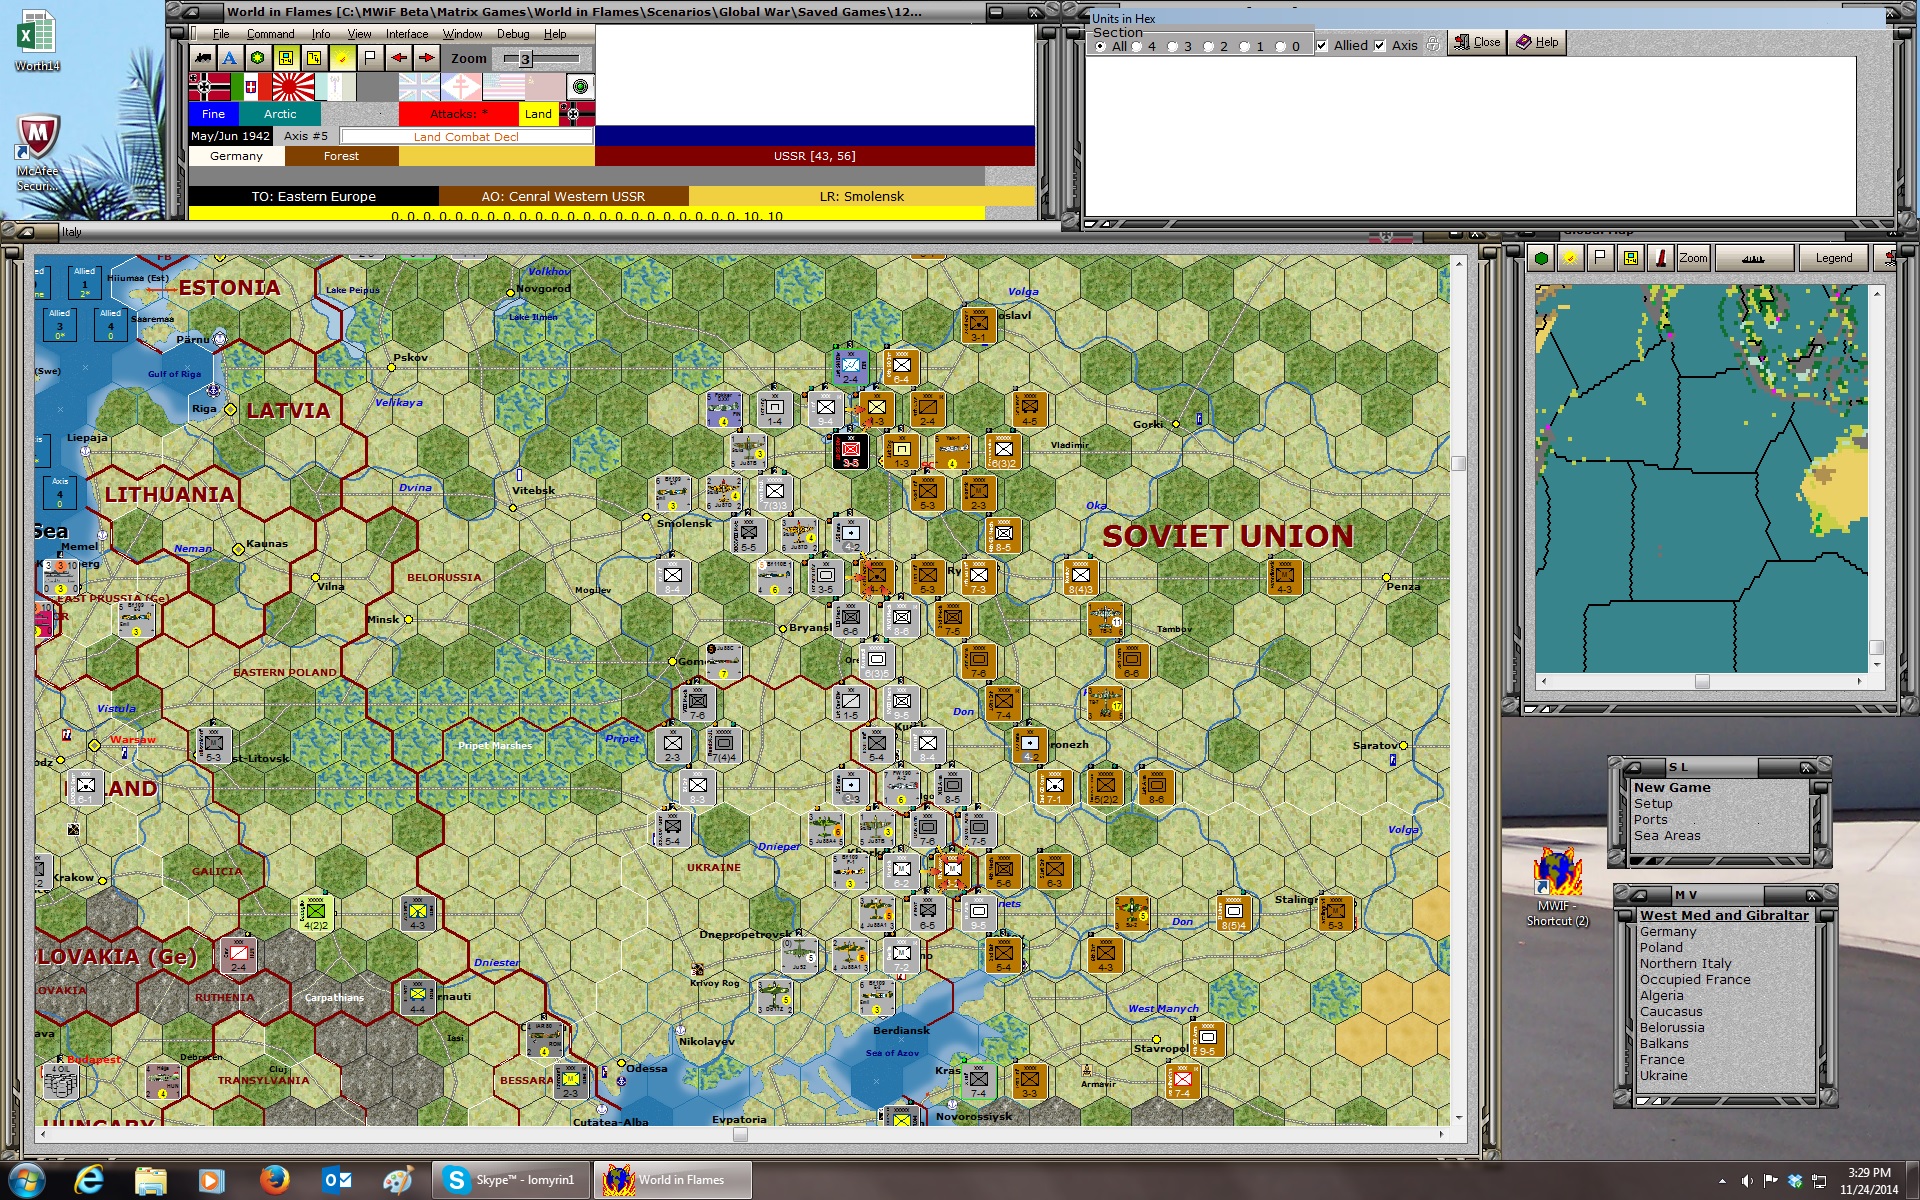Click the Legend button in Global Map
The height and width of the screenshot is (1200, 1920).
click(1833, 258)
